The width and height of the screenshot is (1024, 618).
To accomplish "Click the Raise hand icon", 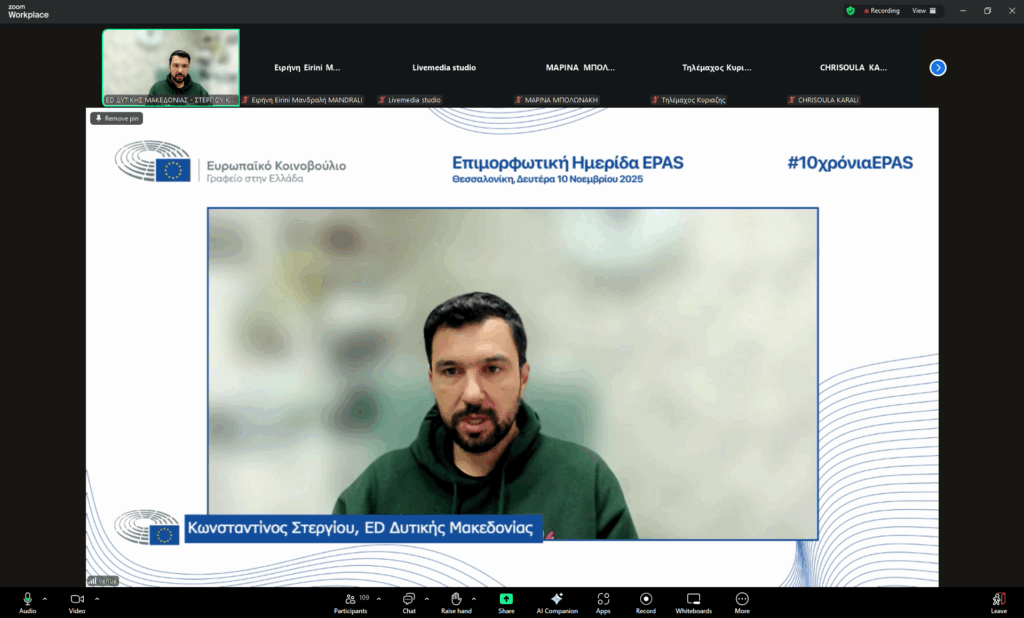I will [x=456, y=600].
